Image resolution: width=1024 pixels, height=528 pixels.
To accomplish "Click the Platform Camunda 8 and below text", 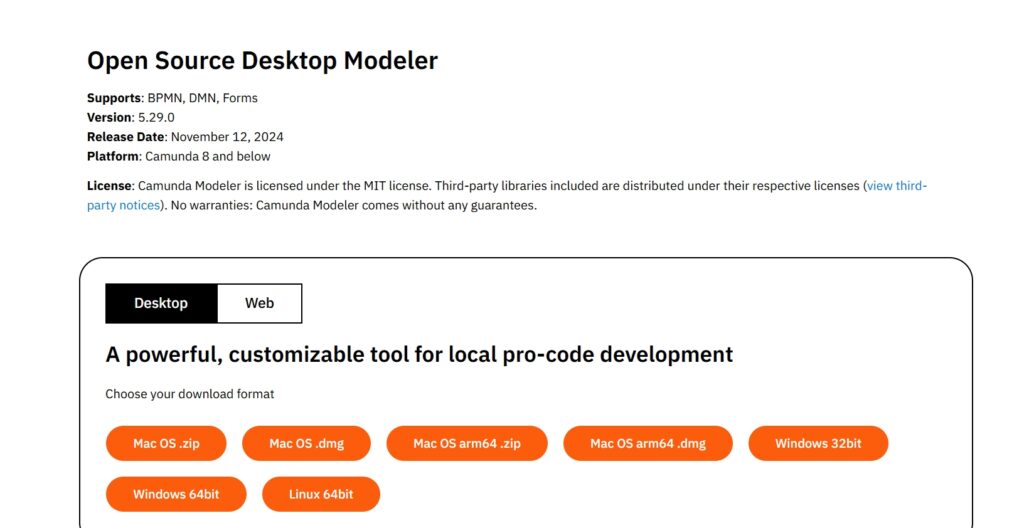I will click(178, 157).
